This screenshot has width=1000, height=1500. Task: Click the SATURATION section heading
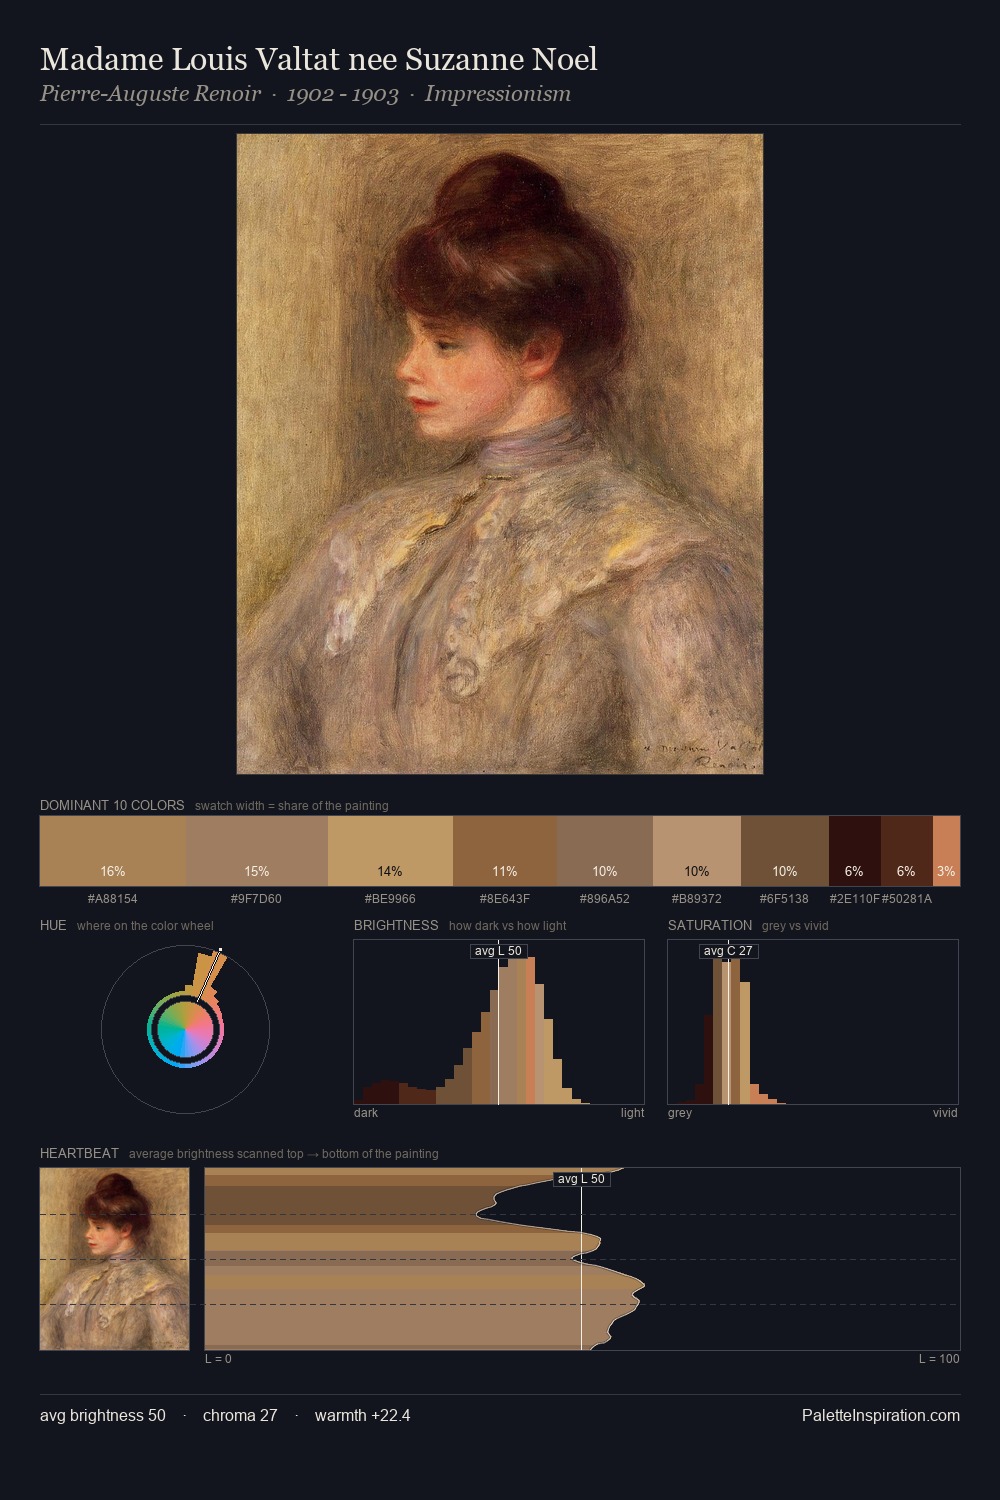tap(710, 925)
